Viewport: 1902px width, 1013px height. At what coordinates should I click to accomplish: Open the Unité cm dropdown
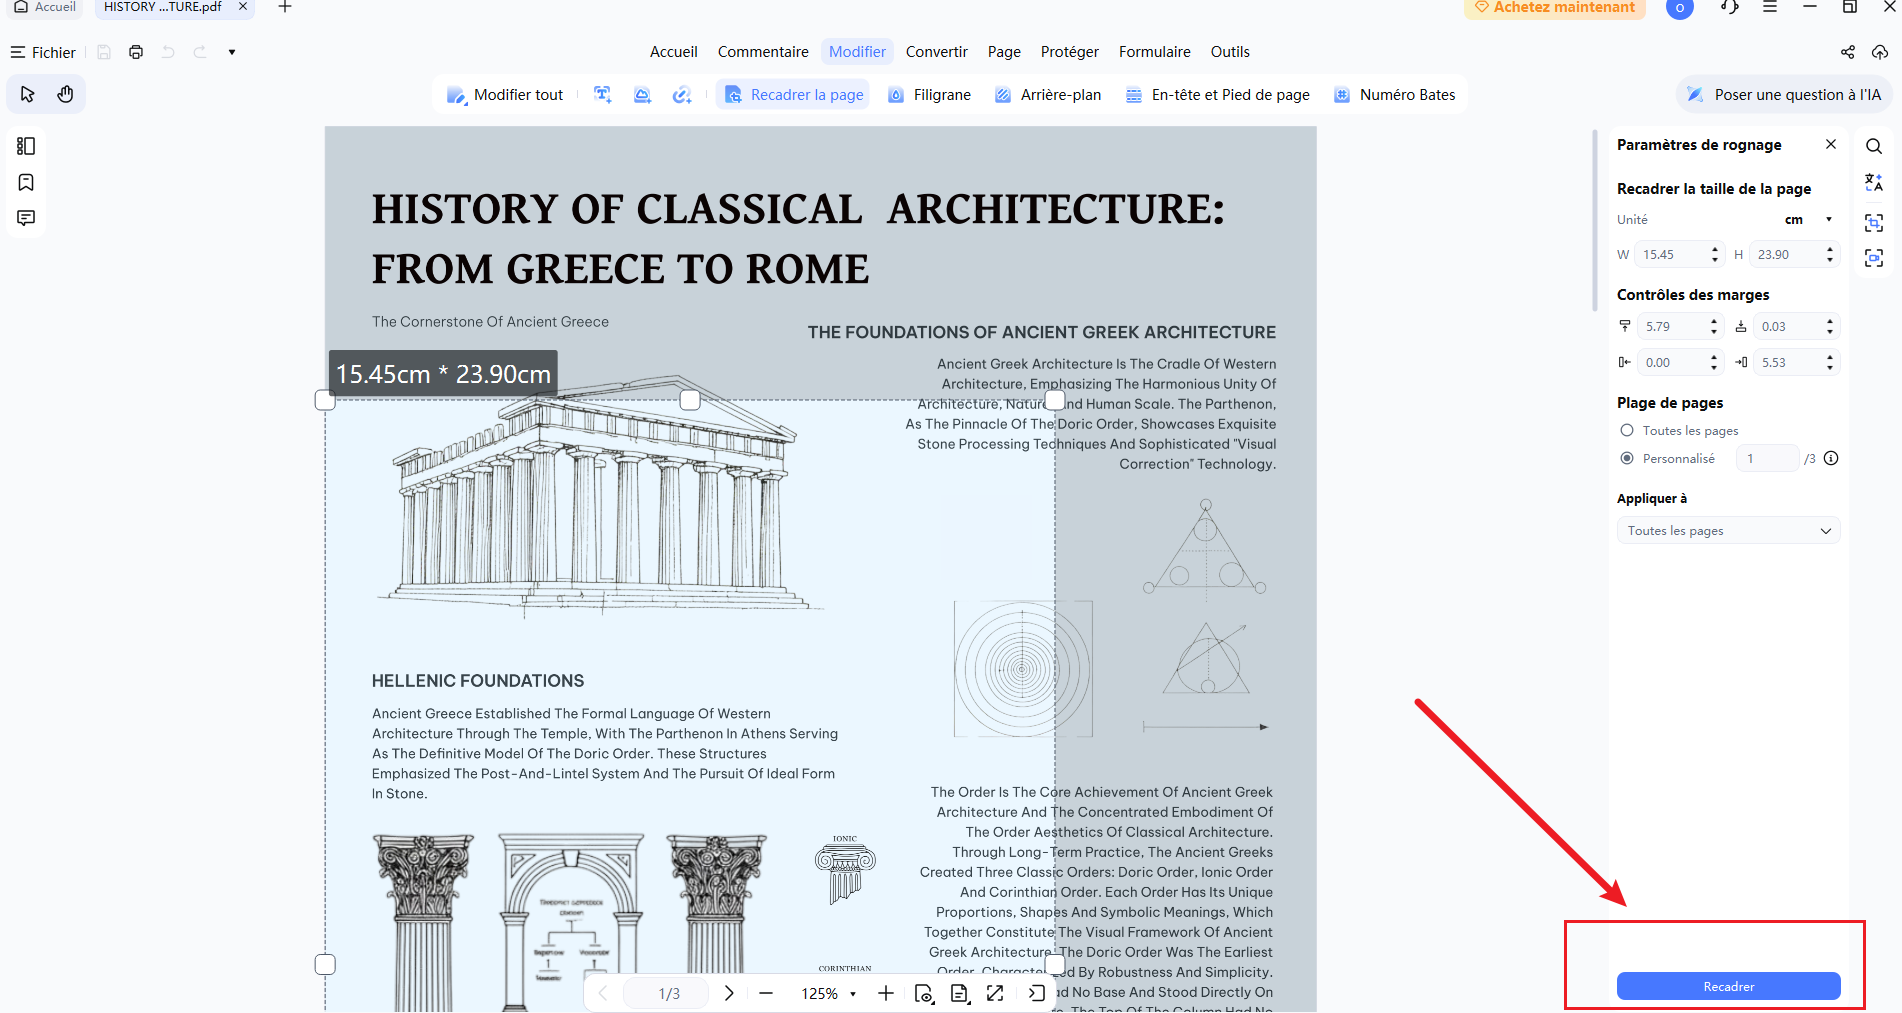coord(1808,220)
